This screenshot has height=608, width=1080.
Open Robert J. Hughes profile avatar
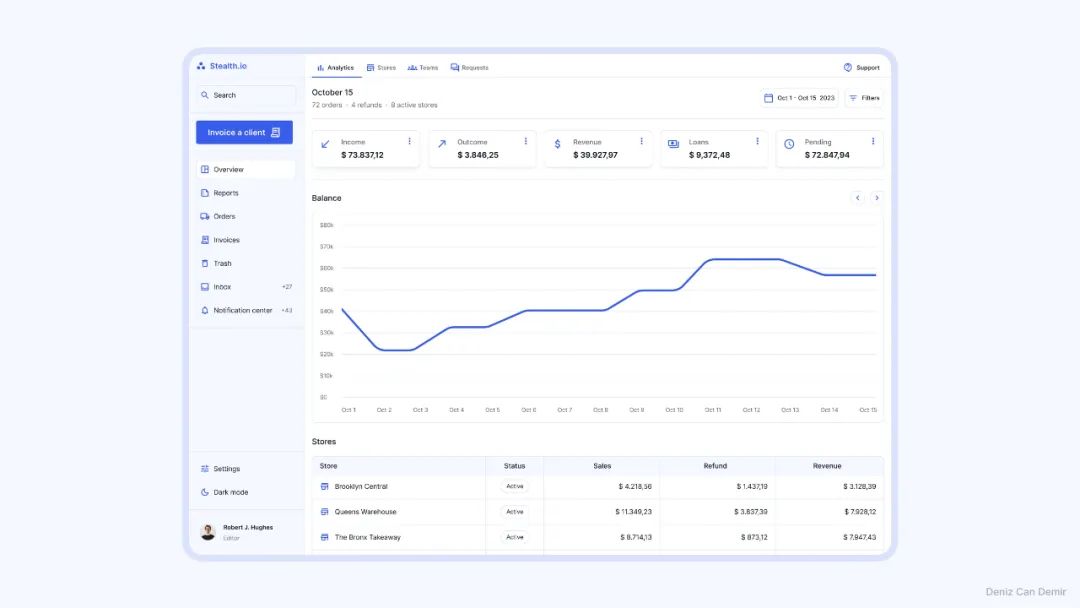pos(208,532)
